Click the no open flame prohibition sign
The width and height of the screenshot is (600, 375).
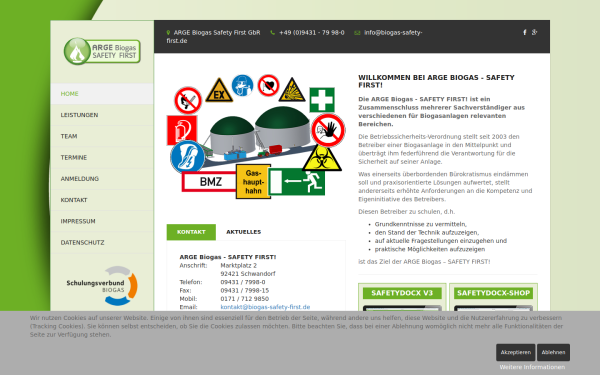click(x=188, y=101)
